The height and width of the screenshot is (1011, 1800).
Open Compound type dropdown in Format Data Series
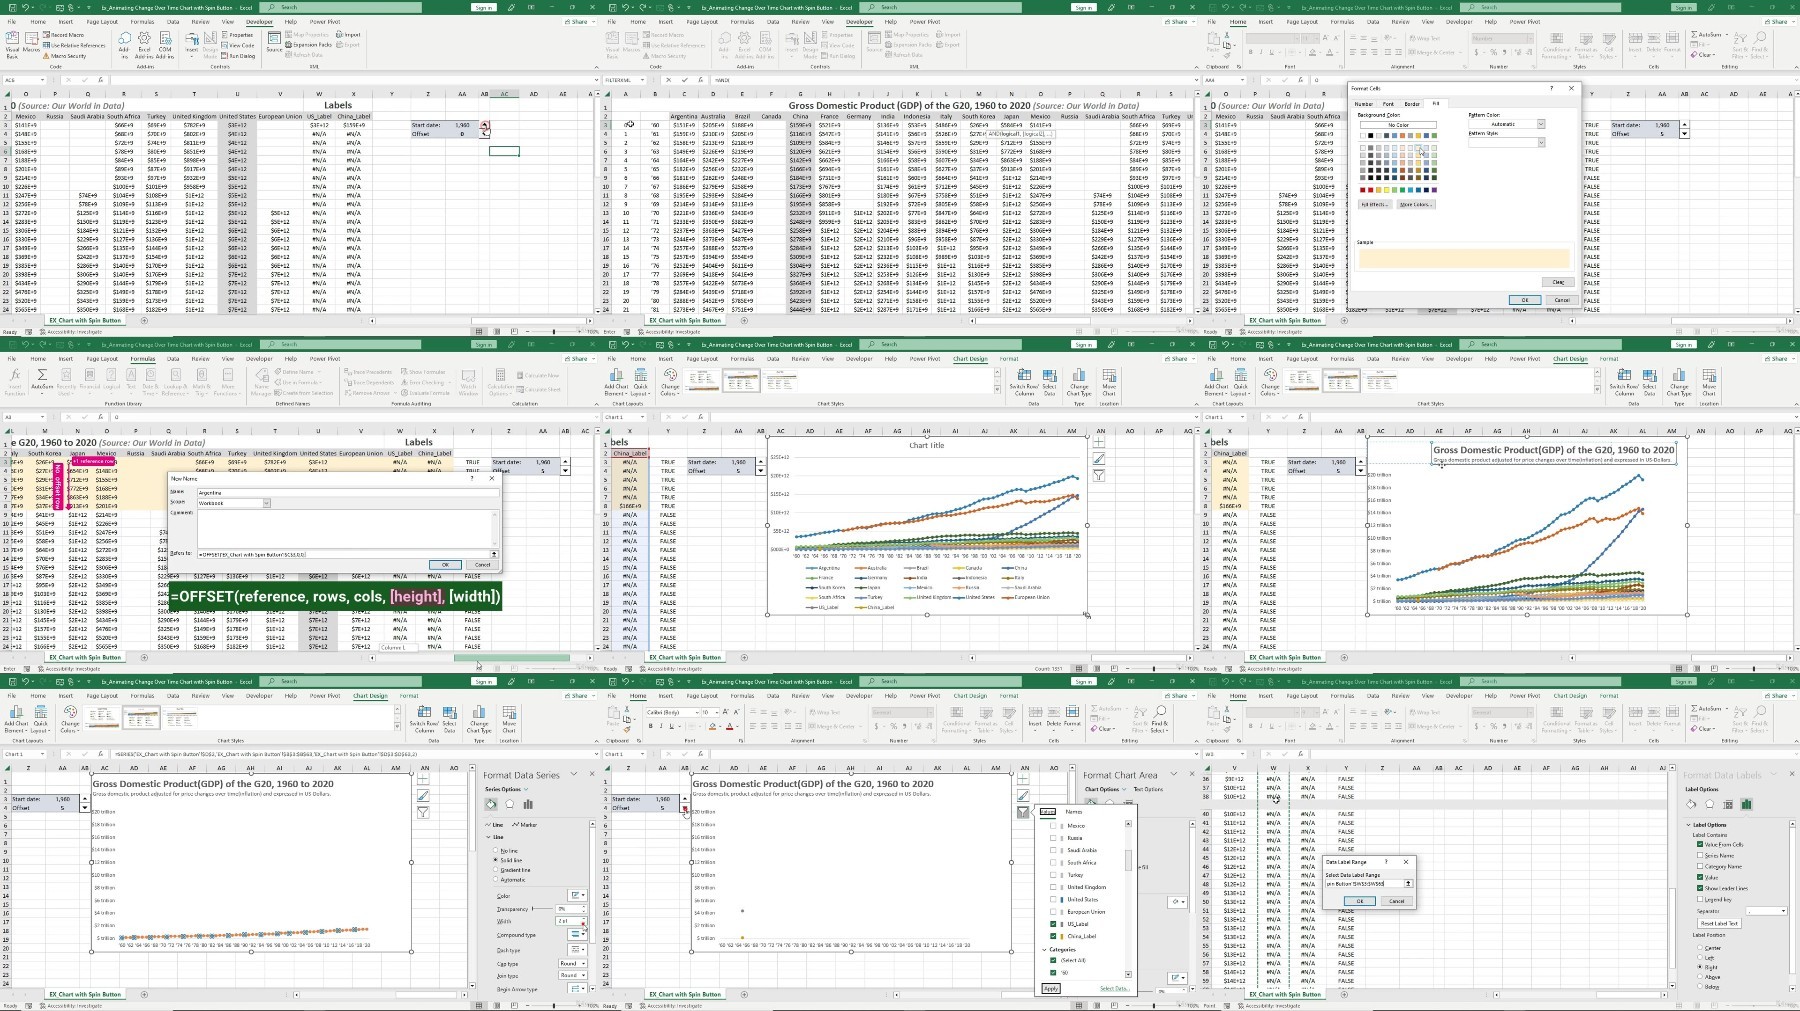pos(578,935)
